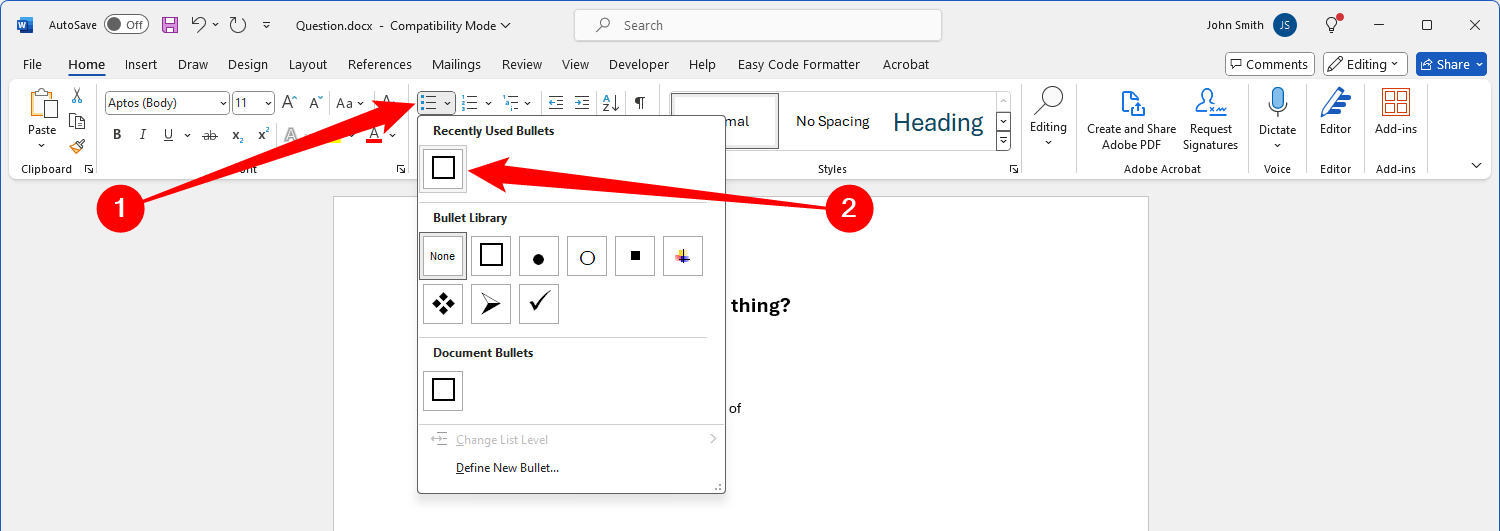Image resolution: width=1500 pixels, height=531 pixels.
Task: Decrease paragraph indent
Action: tap(556, 103)
